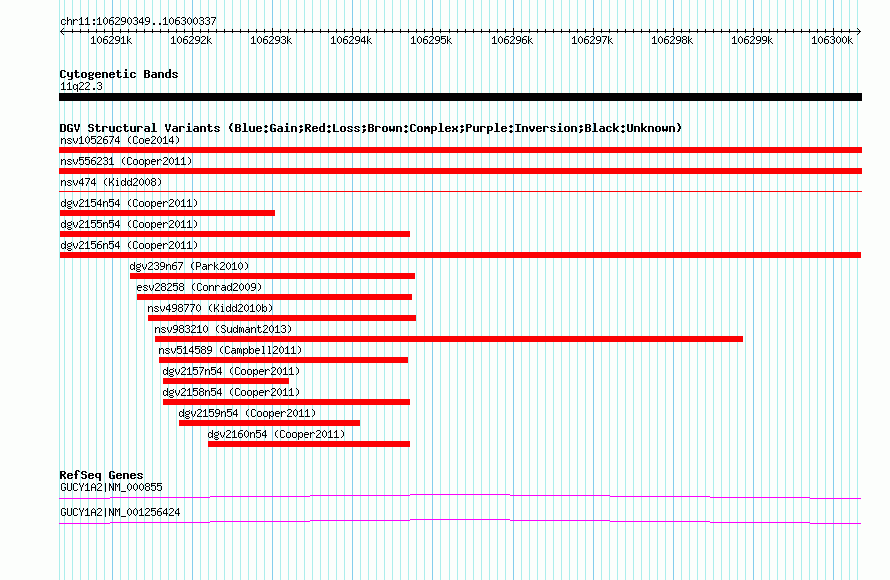Open variant nsv1052674 (Coe2014) label
Viewport: 890px width, 580px height.
point(120,140)
